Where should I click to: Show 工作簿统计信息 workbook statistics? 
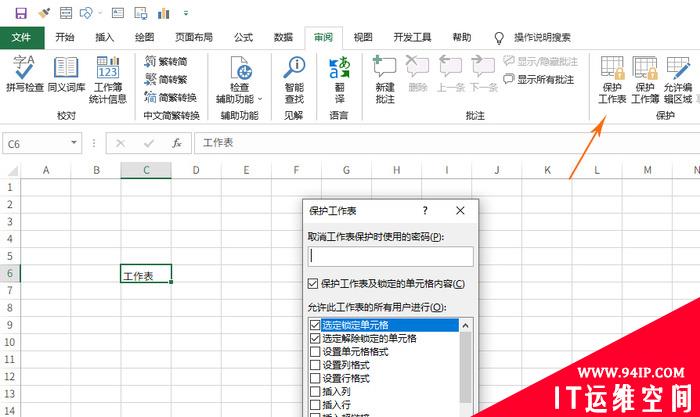pos(108,79)
